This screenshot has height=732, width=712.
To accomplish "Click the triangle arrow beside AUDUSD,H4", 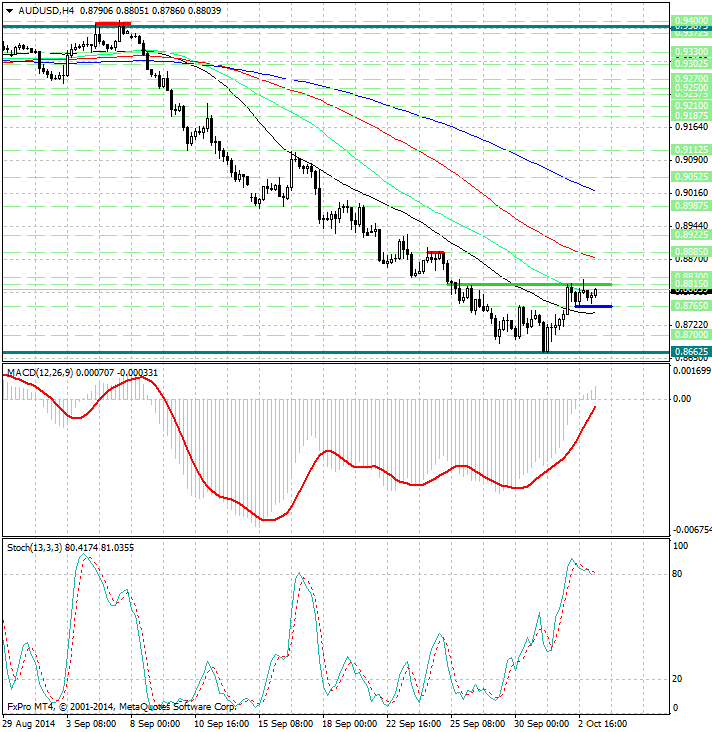I will click(x=8, y=10).
